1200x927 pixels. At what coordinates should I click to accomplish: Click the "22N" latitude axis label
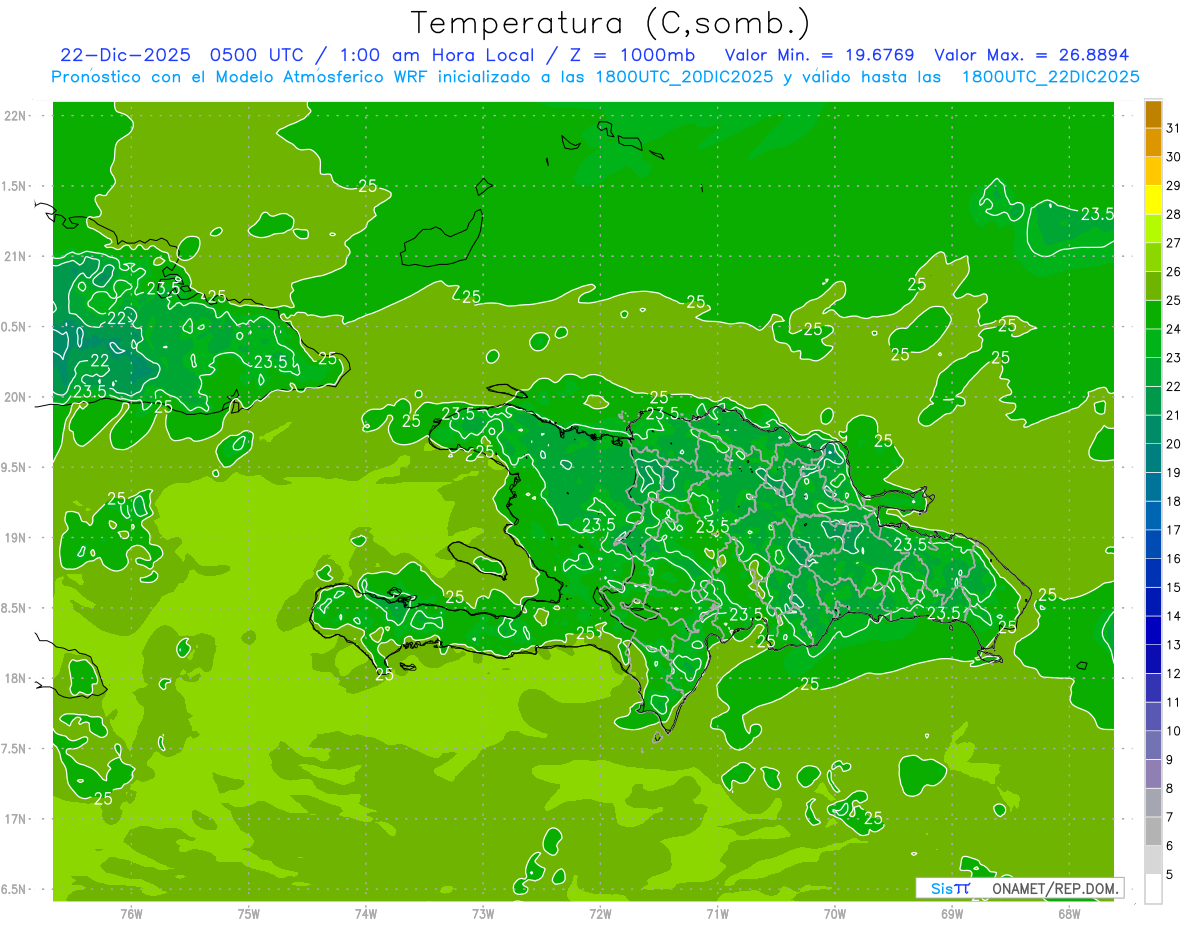pos(15,116)
